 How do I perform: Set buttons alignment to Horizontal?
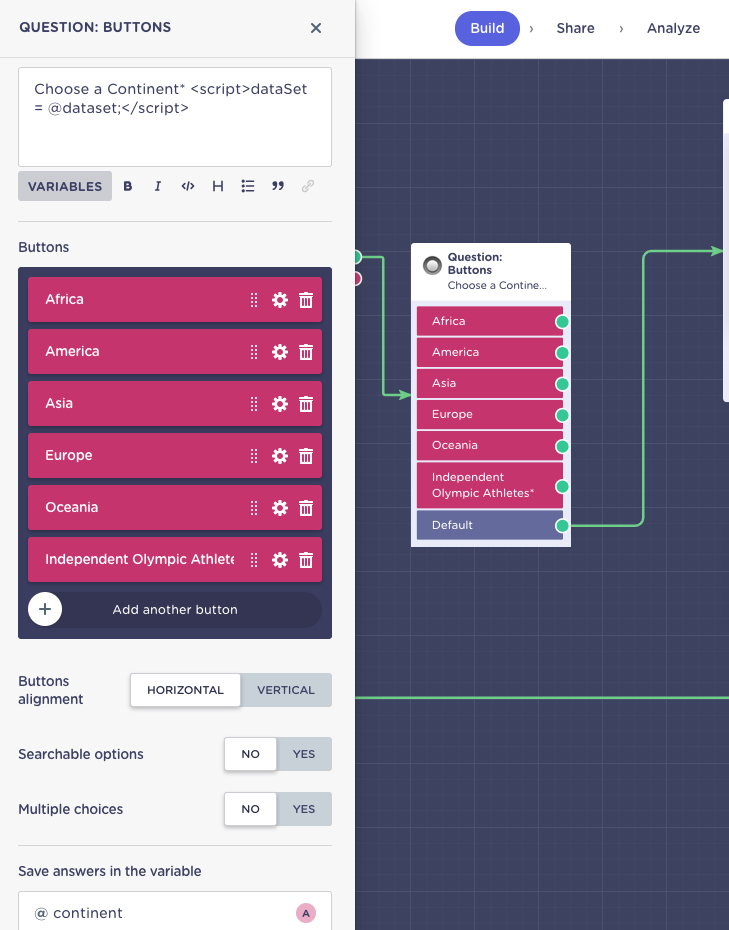coord(185,690)
